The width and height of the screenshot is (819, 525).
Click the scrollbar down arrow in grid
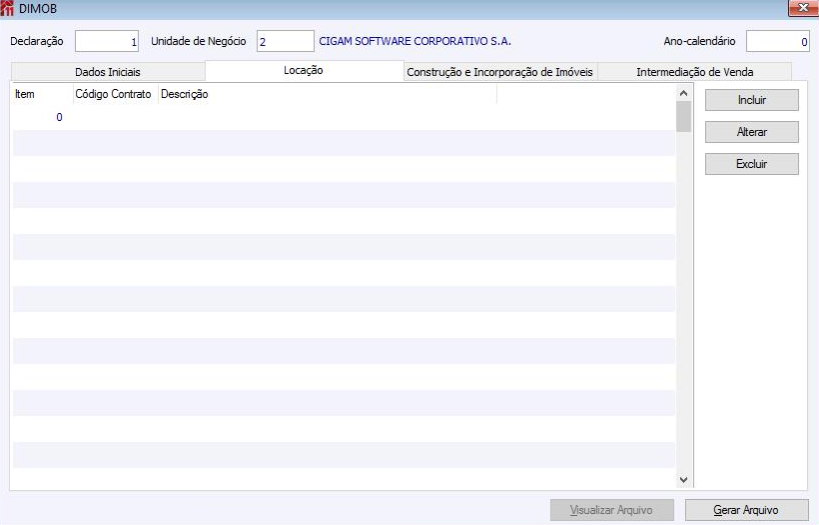pos(683,480)
